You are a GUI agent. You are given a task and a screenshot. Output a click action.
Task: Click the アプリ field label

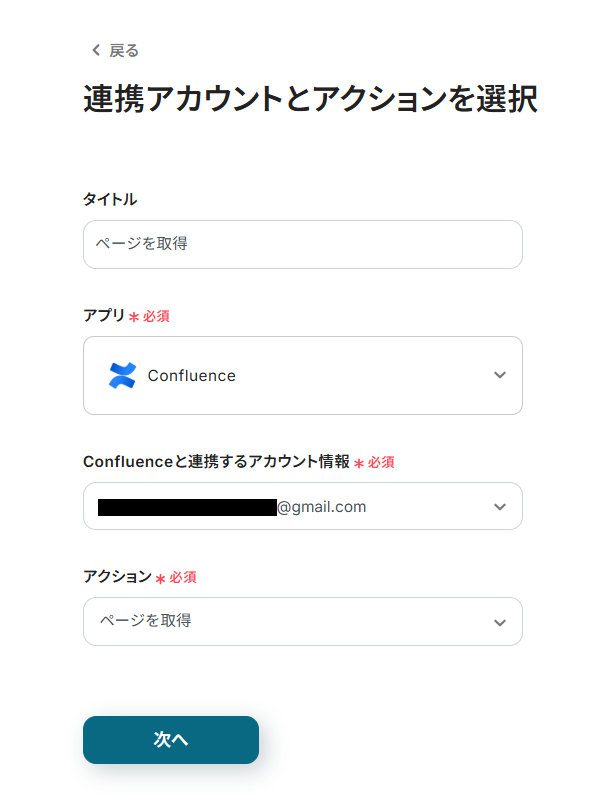pos(104,315)
